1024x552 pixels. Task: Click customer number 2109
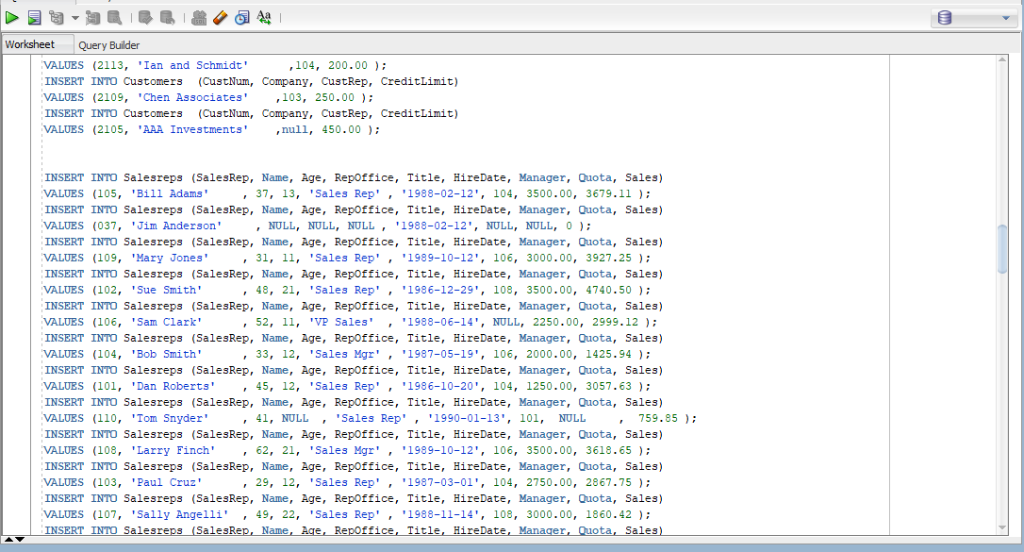coord(110,97)
